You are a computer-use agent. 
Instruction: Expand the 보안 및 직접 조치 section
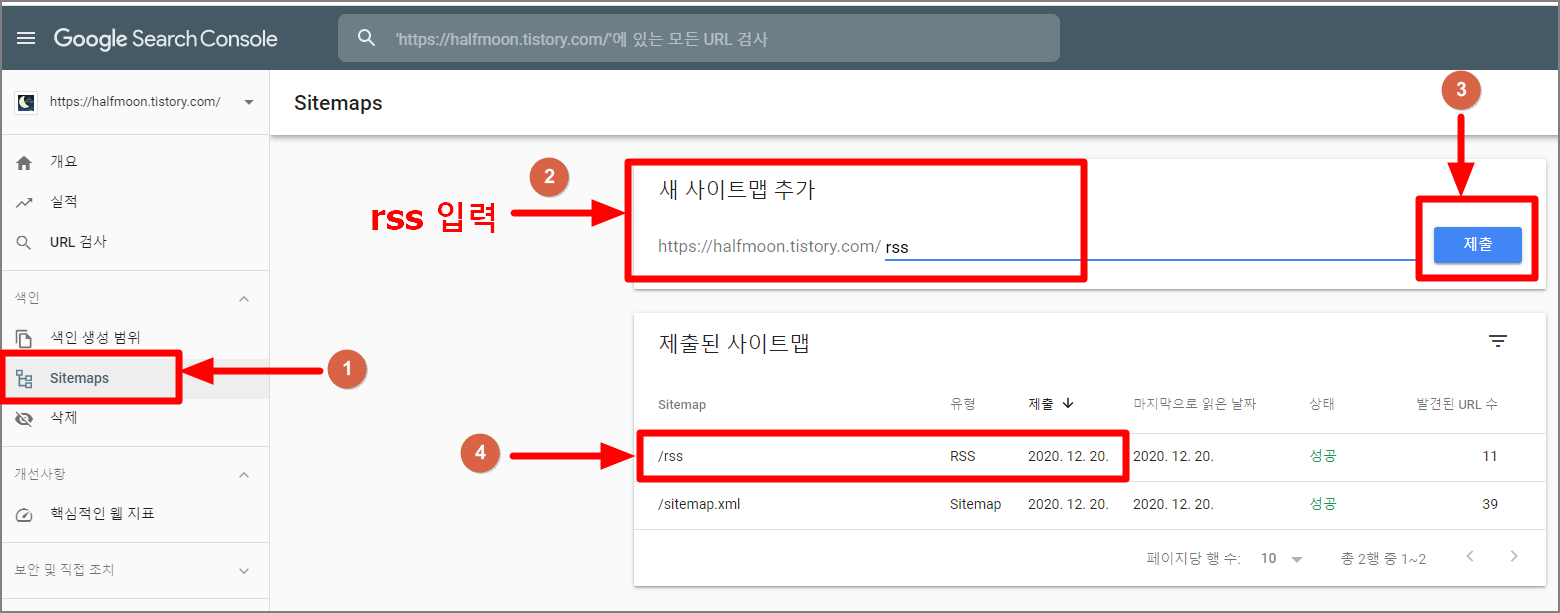pyautogui.click(x=244, y=570)
